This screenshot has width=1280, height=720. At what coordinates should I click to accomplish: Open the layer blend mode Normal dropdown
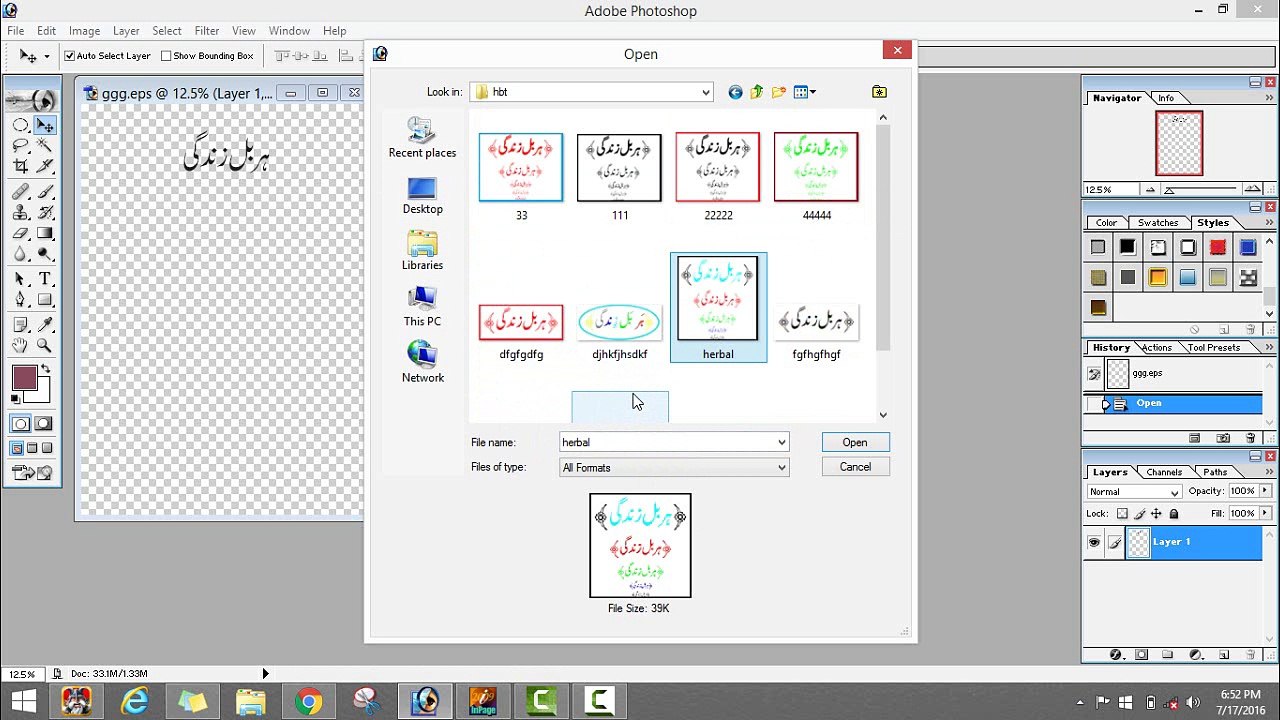1134,492
